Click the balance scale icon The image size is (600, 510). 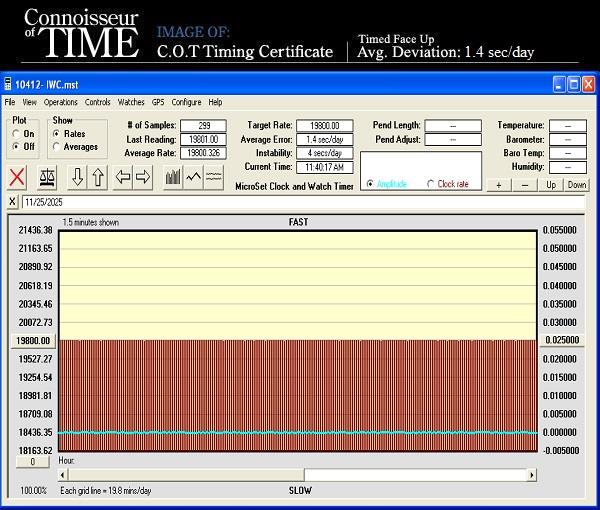(47, 178)
